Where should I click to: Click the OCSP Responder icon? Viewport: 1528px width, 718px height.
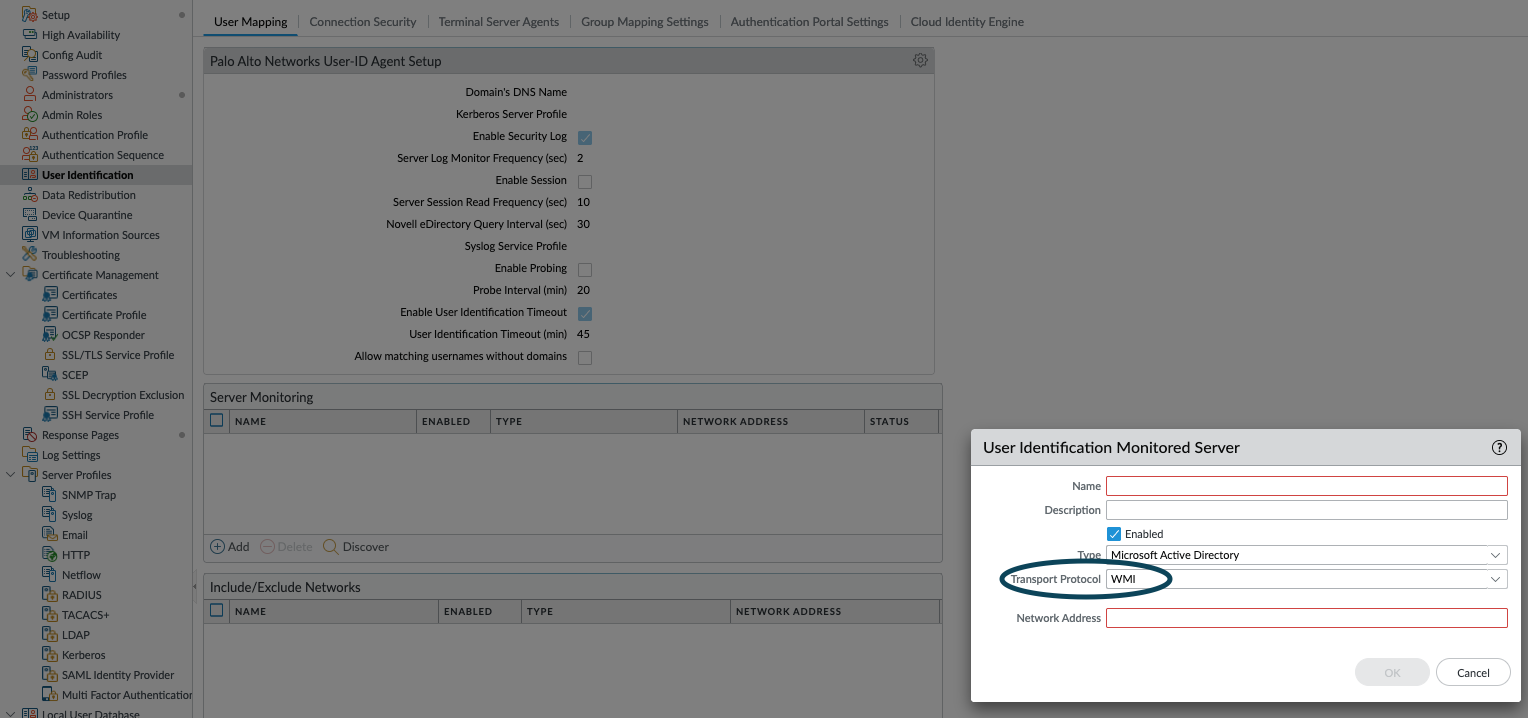(50, 335)
